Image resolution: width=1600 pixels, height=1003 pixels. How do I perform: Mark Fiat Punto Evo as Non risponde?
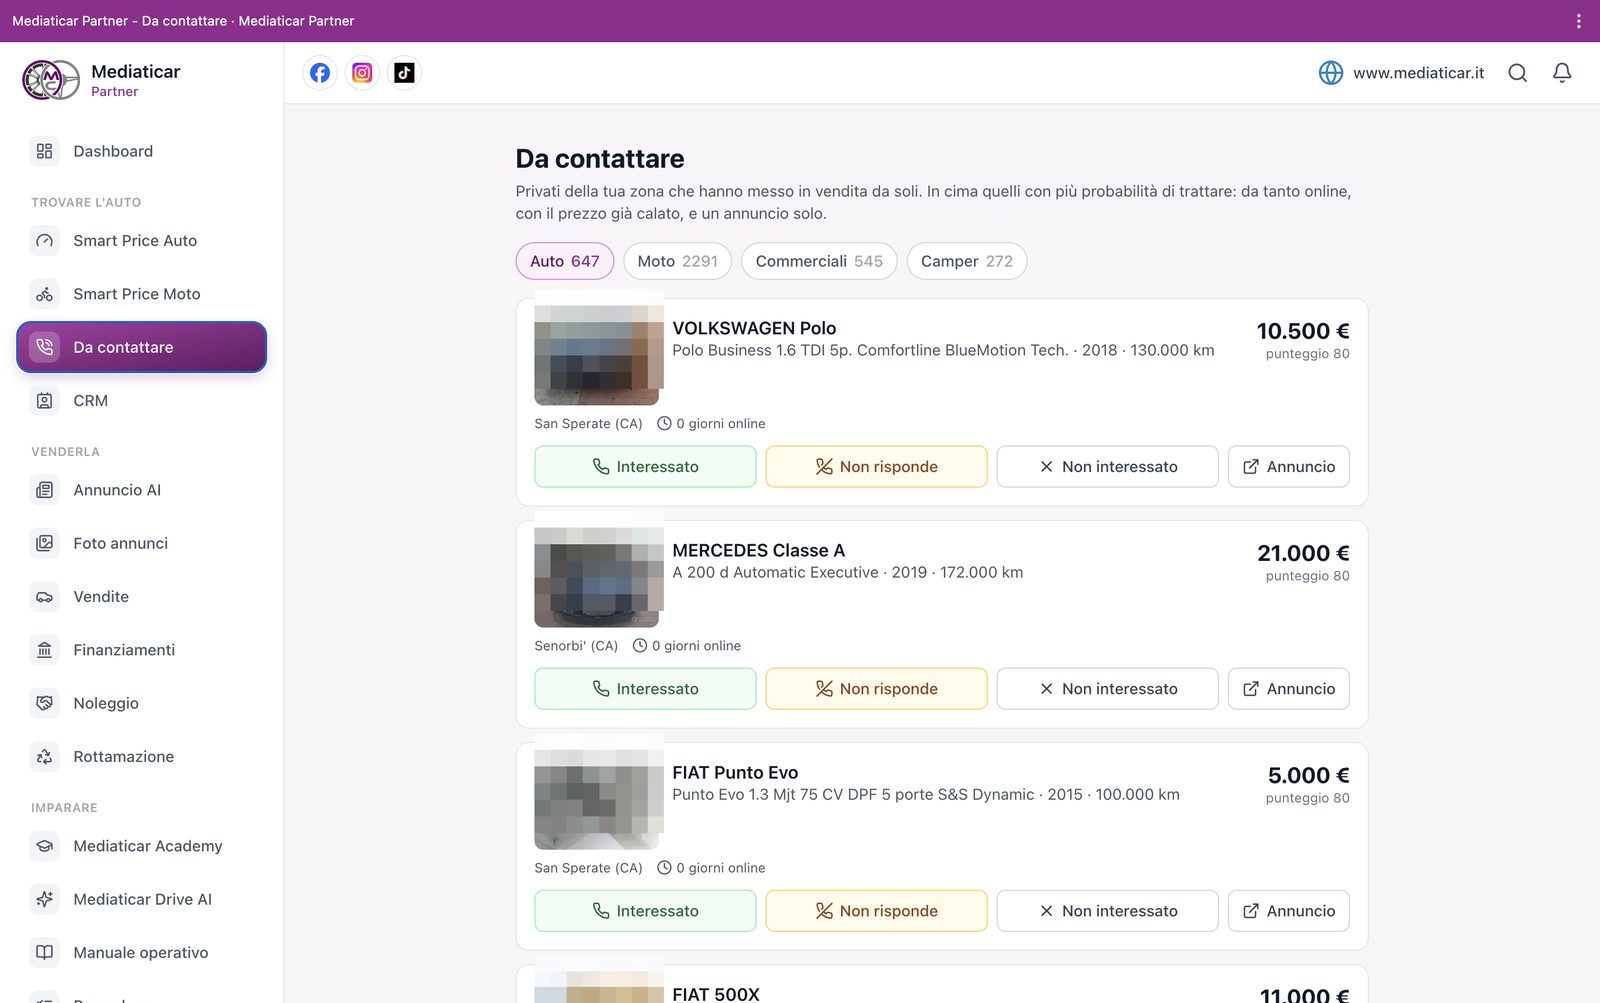pos(877,911)
